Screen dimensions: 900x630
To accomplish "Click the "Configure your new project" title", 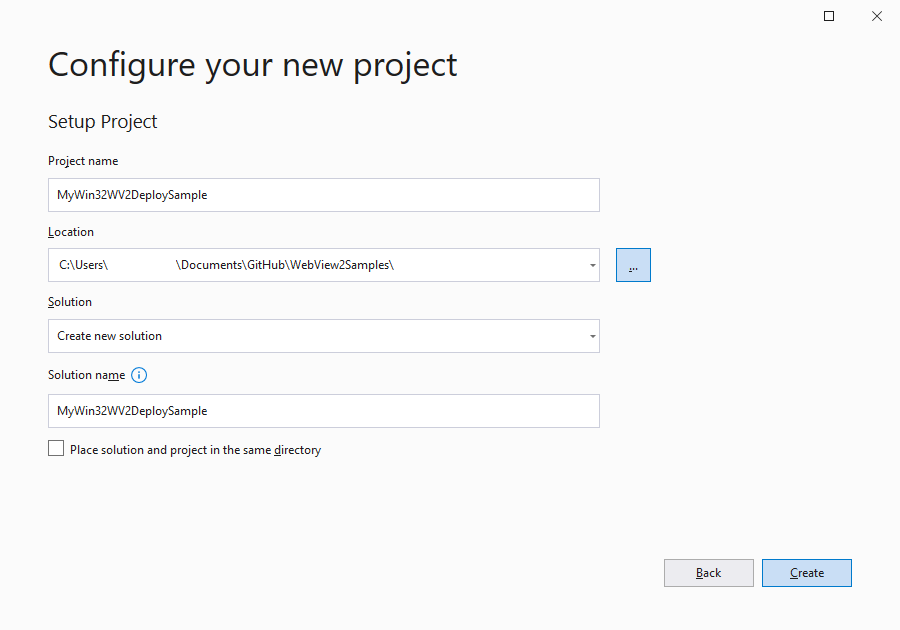I will click(x=252, y=64).
